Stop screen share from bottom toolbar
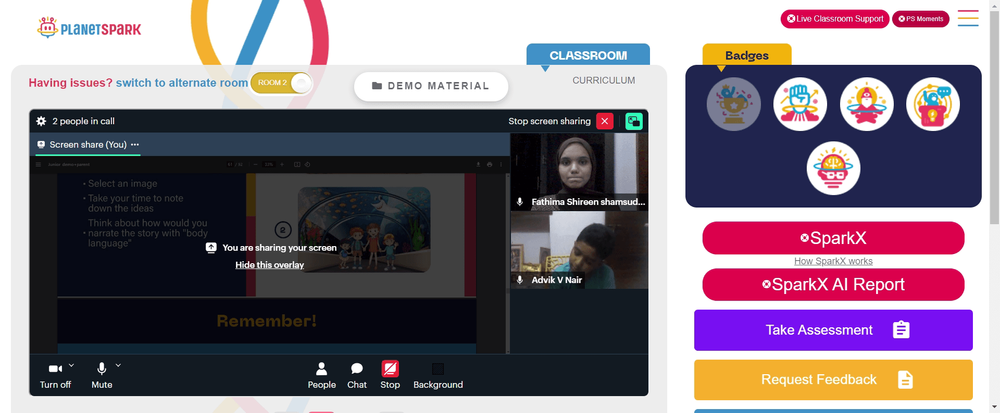This screenshot has height=413, width=1000. 390,375
